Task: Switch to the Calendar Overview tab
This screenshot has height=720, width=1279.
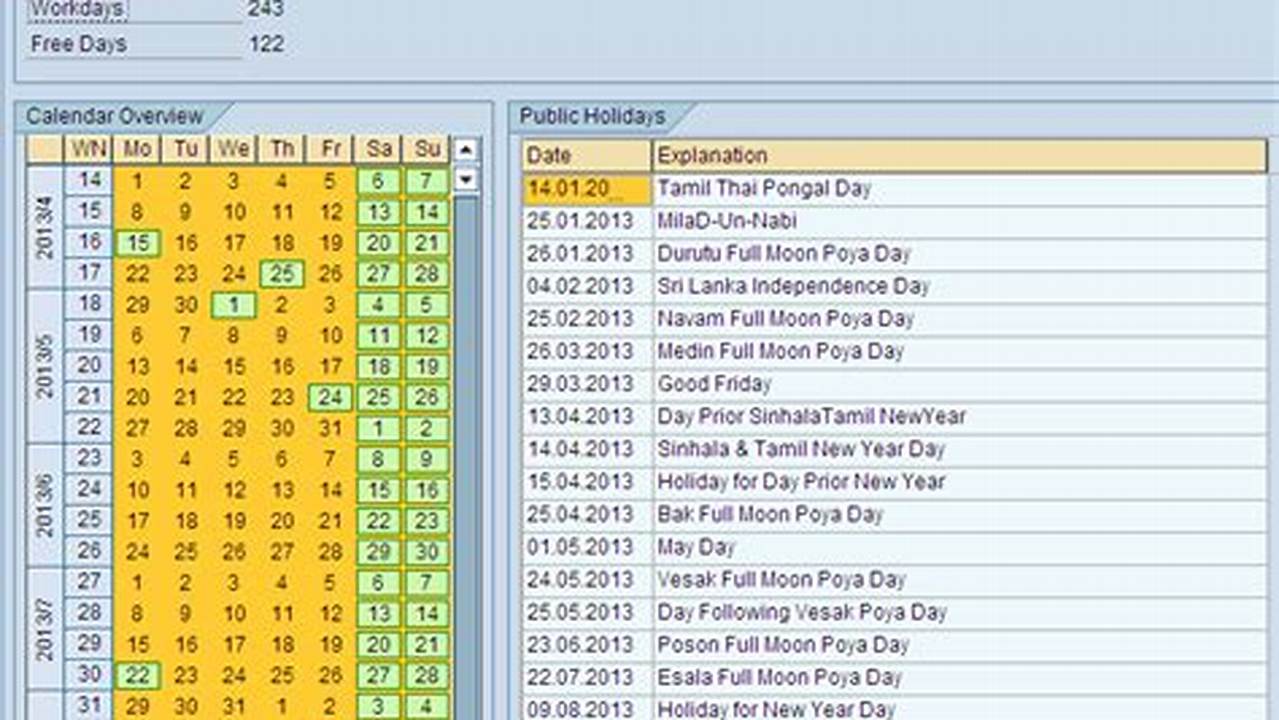Action: 114,115
